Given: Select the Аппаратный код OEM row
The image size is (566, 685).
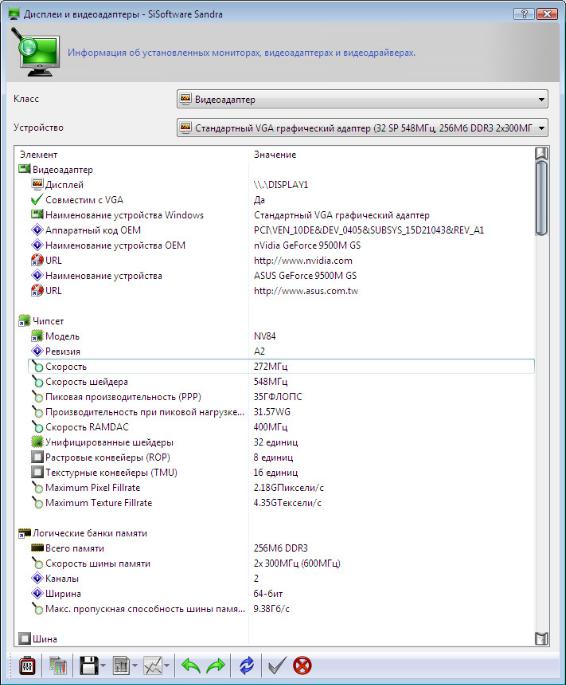Looking at the screenshot, I should point(282,230).
